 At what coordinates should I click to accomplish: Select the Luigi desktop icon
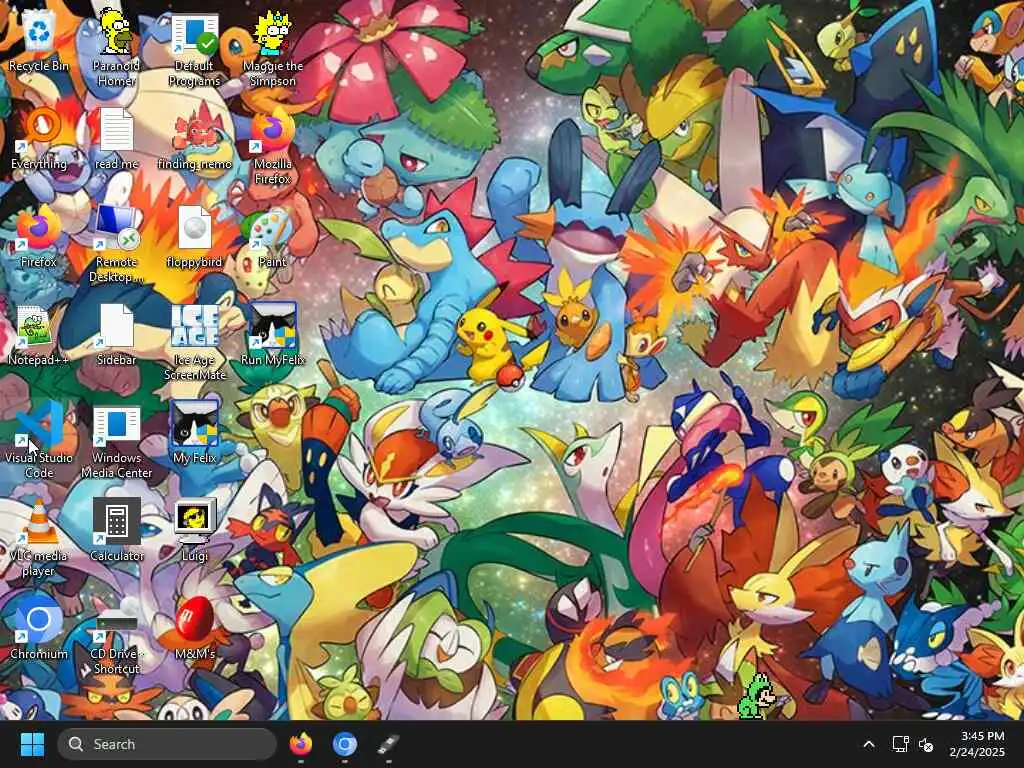(195, 530)
